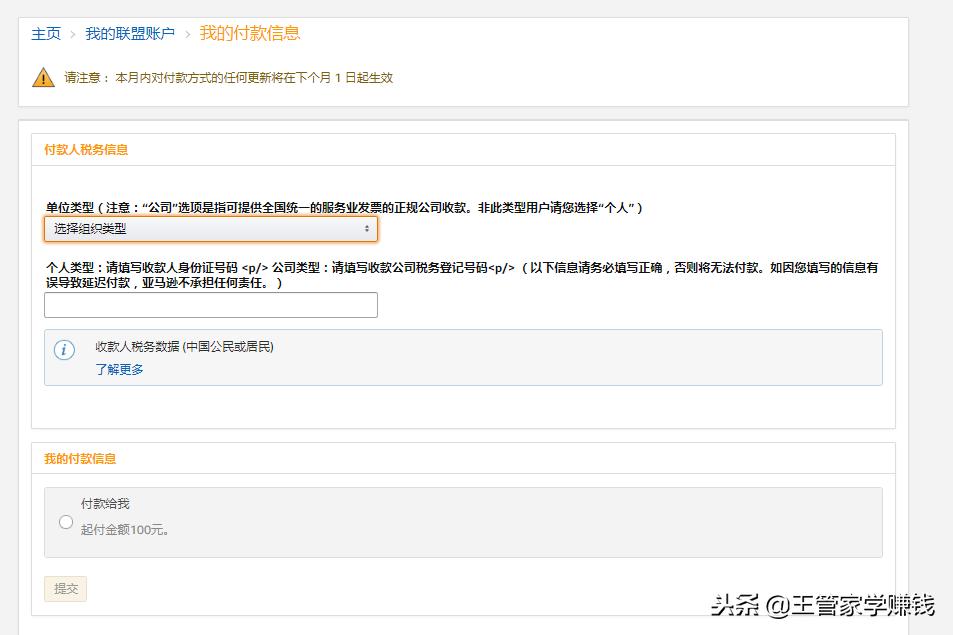
Task: Click the 我的付款信息 breadcrumb entry
Action: 245,32
